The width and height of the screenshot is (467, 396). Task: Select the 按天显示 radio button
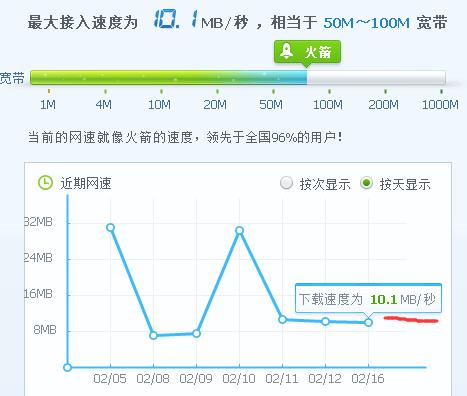(x=366, y=183)
